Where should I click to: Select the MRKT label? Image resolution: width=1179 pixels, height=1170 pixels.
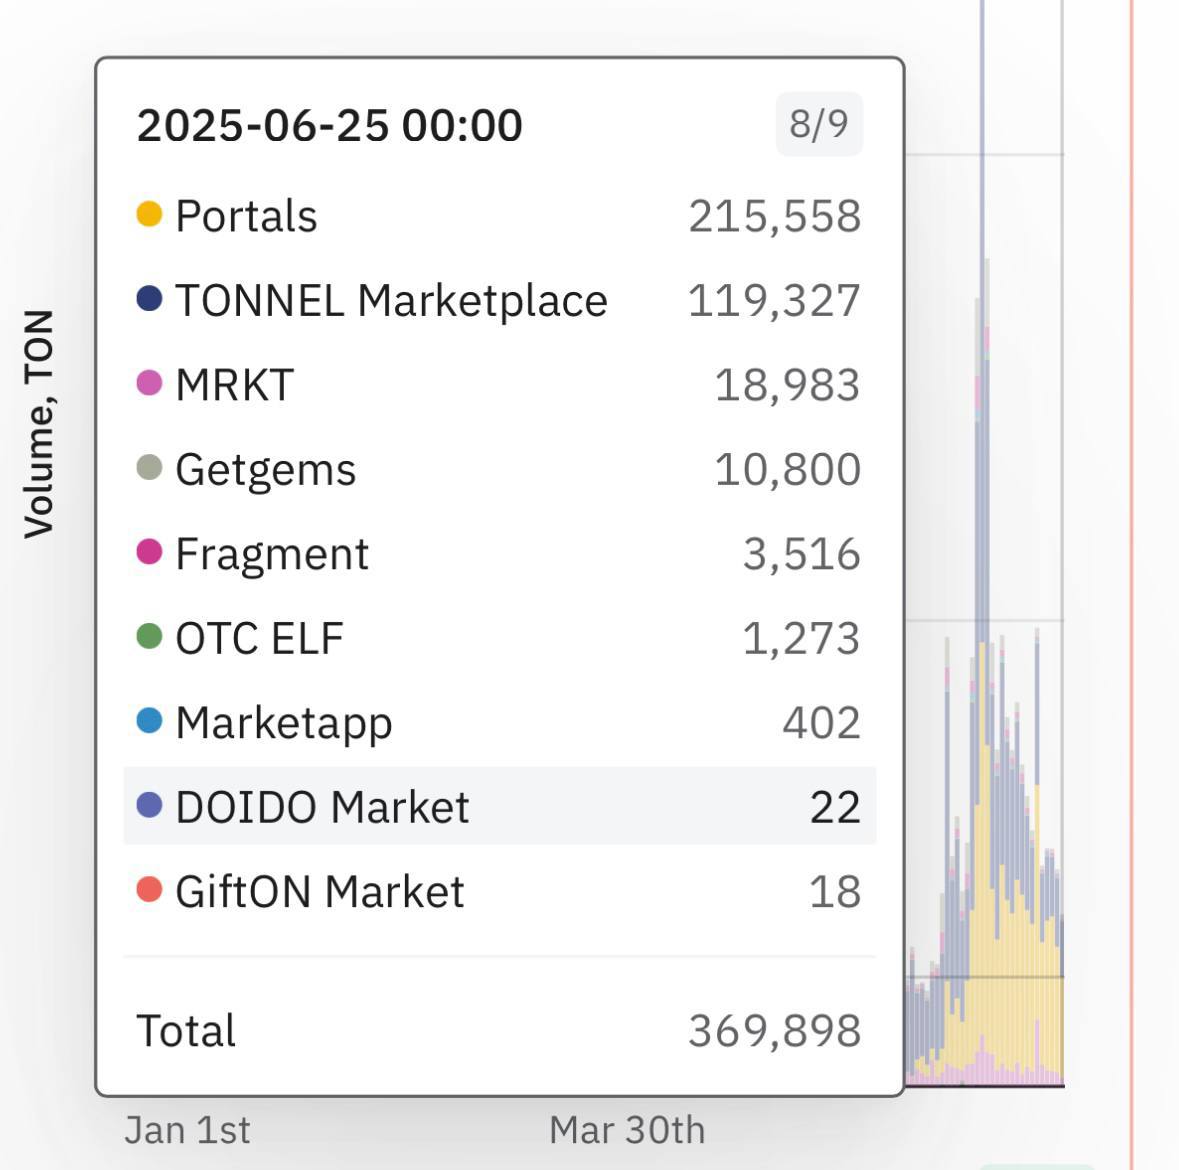click(x=234, y=385)
